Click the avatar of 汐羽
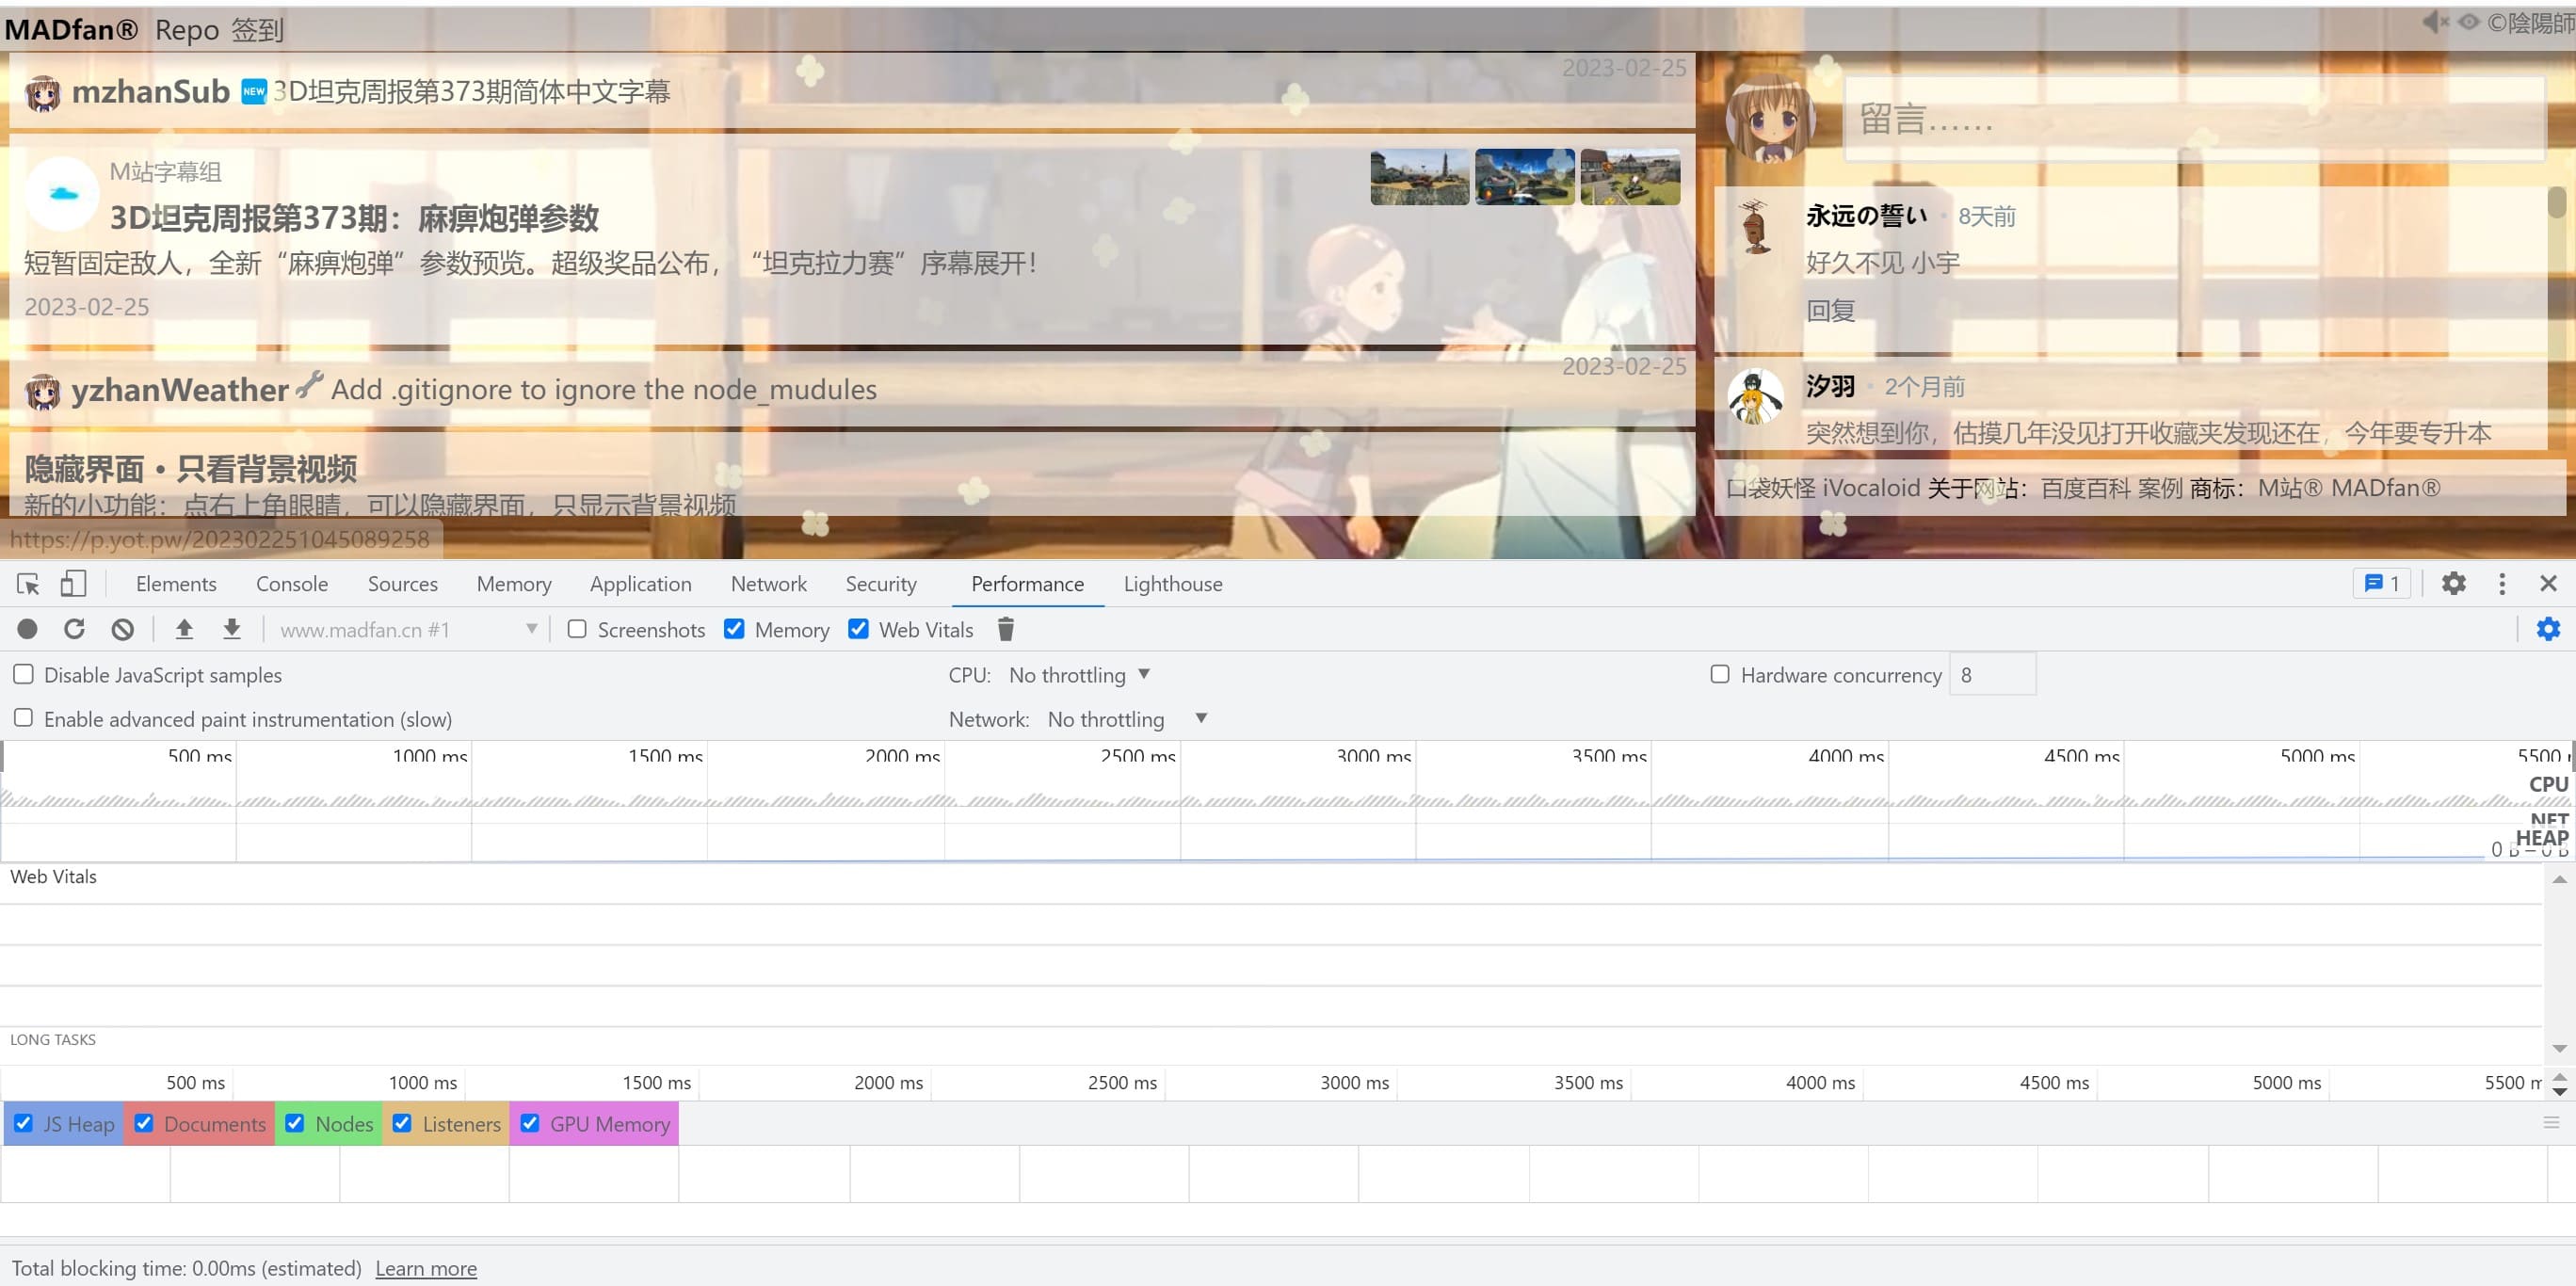2576x1286 pixels. pos(1755,396)
